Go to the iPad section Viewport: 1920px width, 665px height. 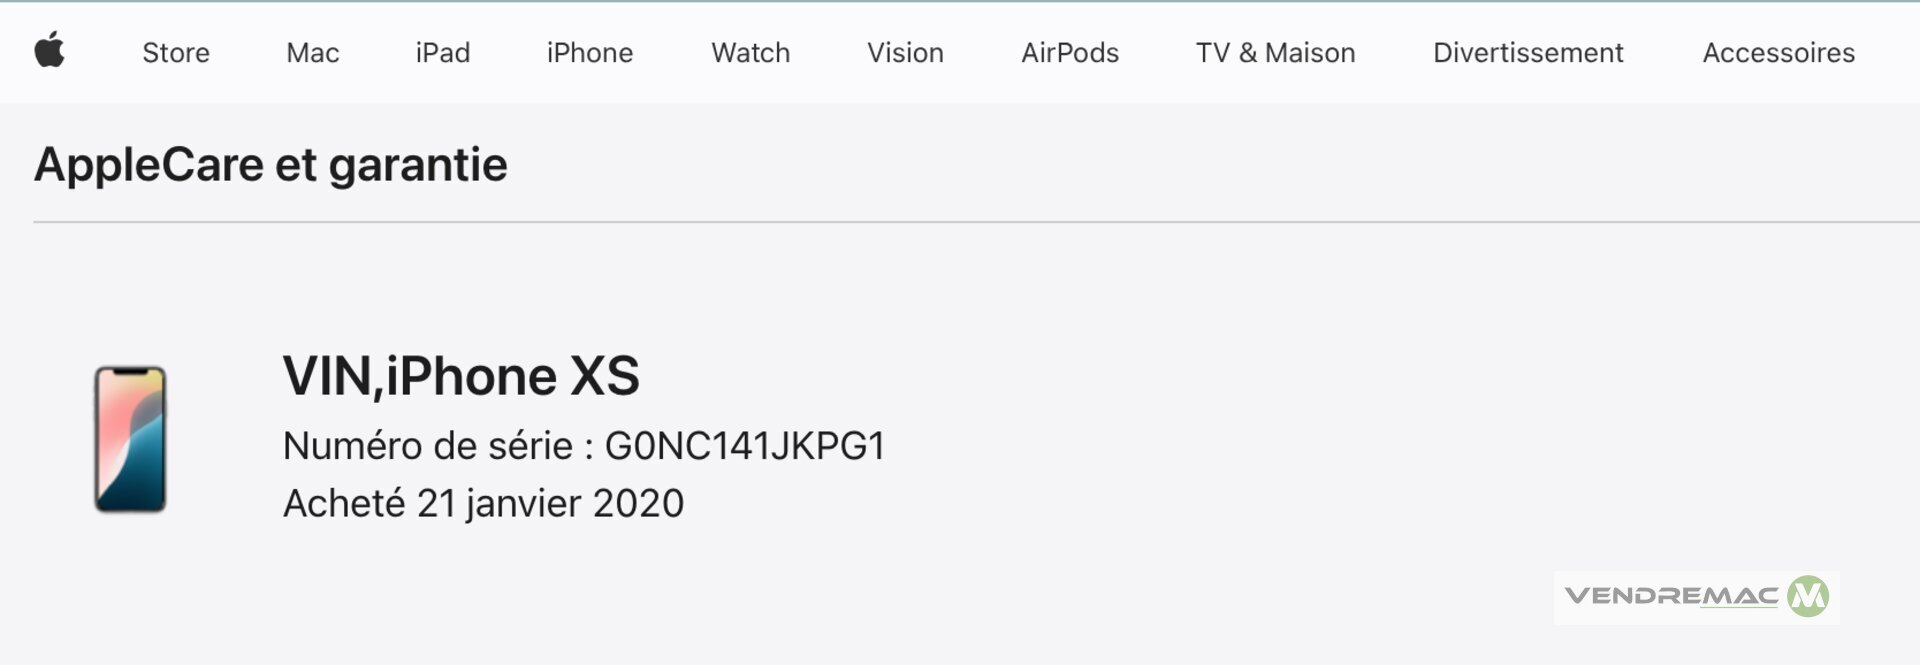pos(443,53)
